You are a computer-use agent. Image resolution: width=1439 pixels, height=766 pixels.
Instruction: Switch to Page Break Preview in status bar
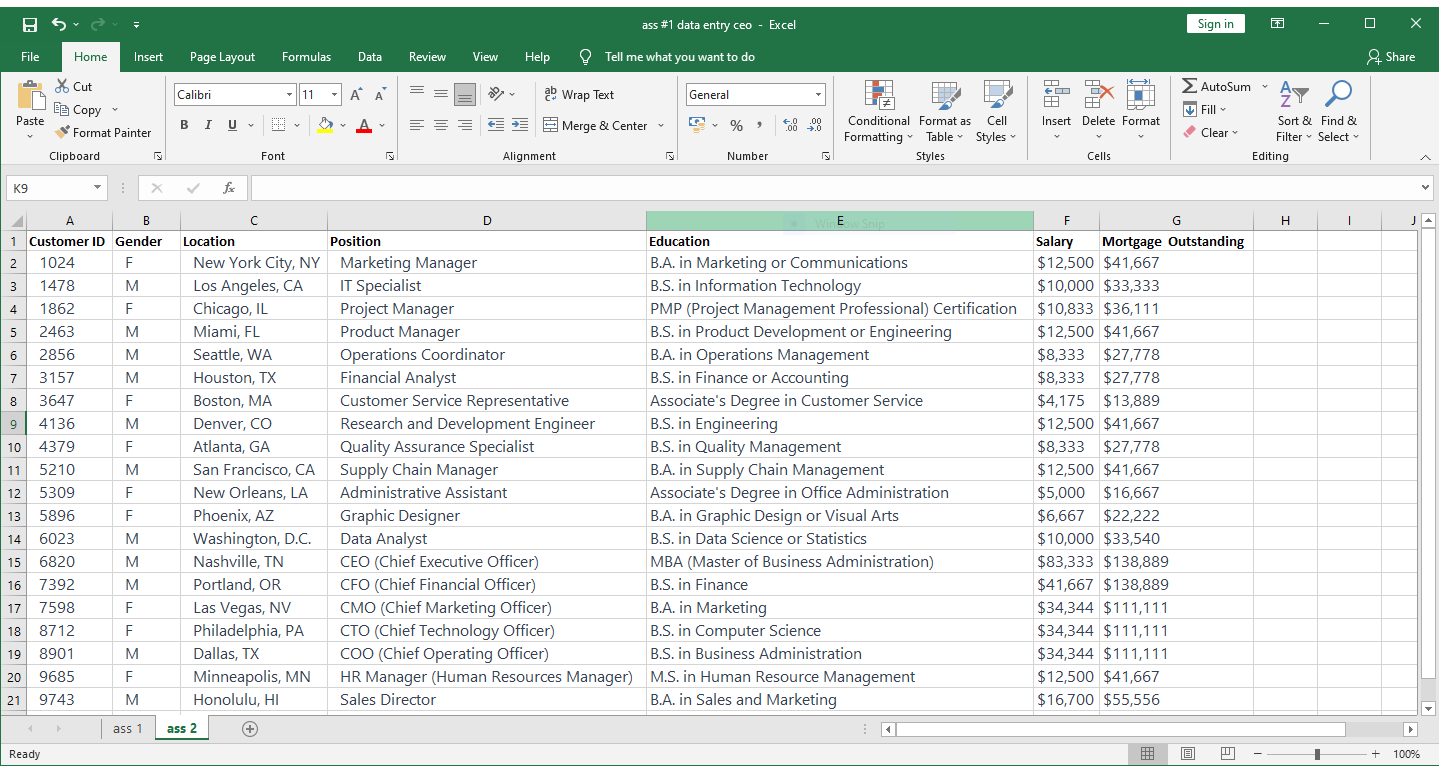[1228, 754]
